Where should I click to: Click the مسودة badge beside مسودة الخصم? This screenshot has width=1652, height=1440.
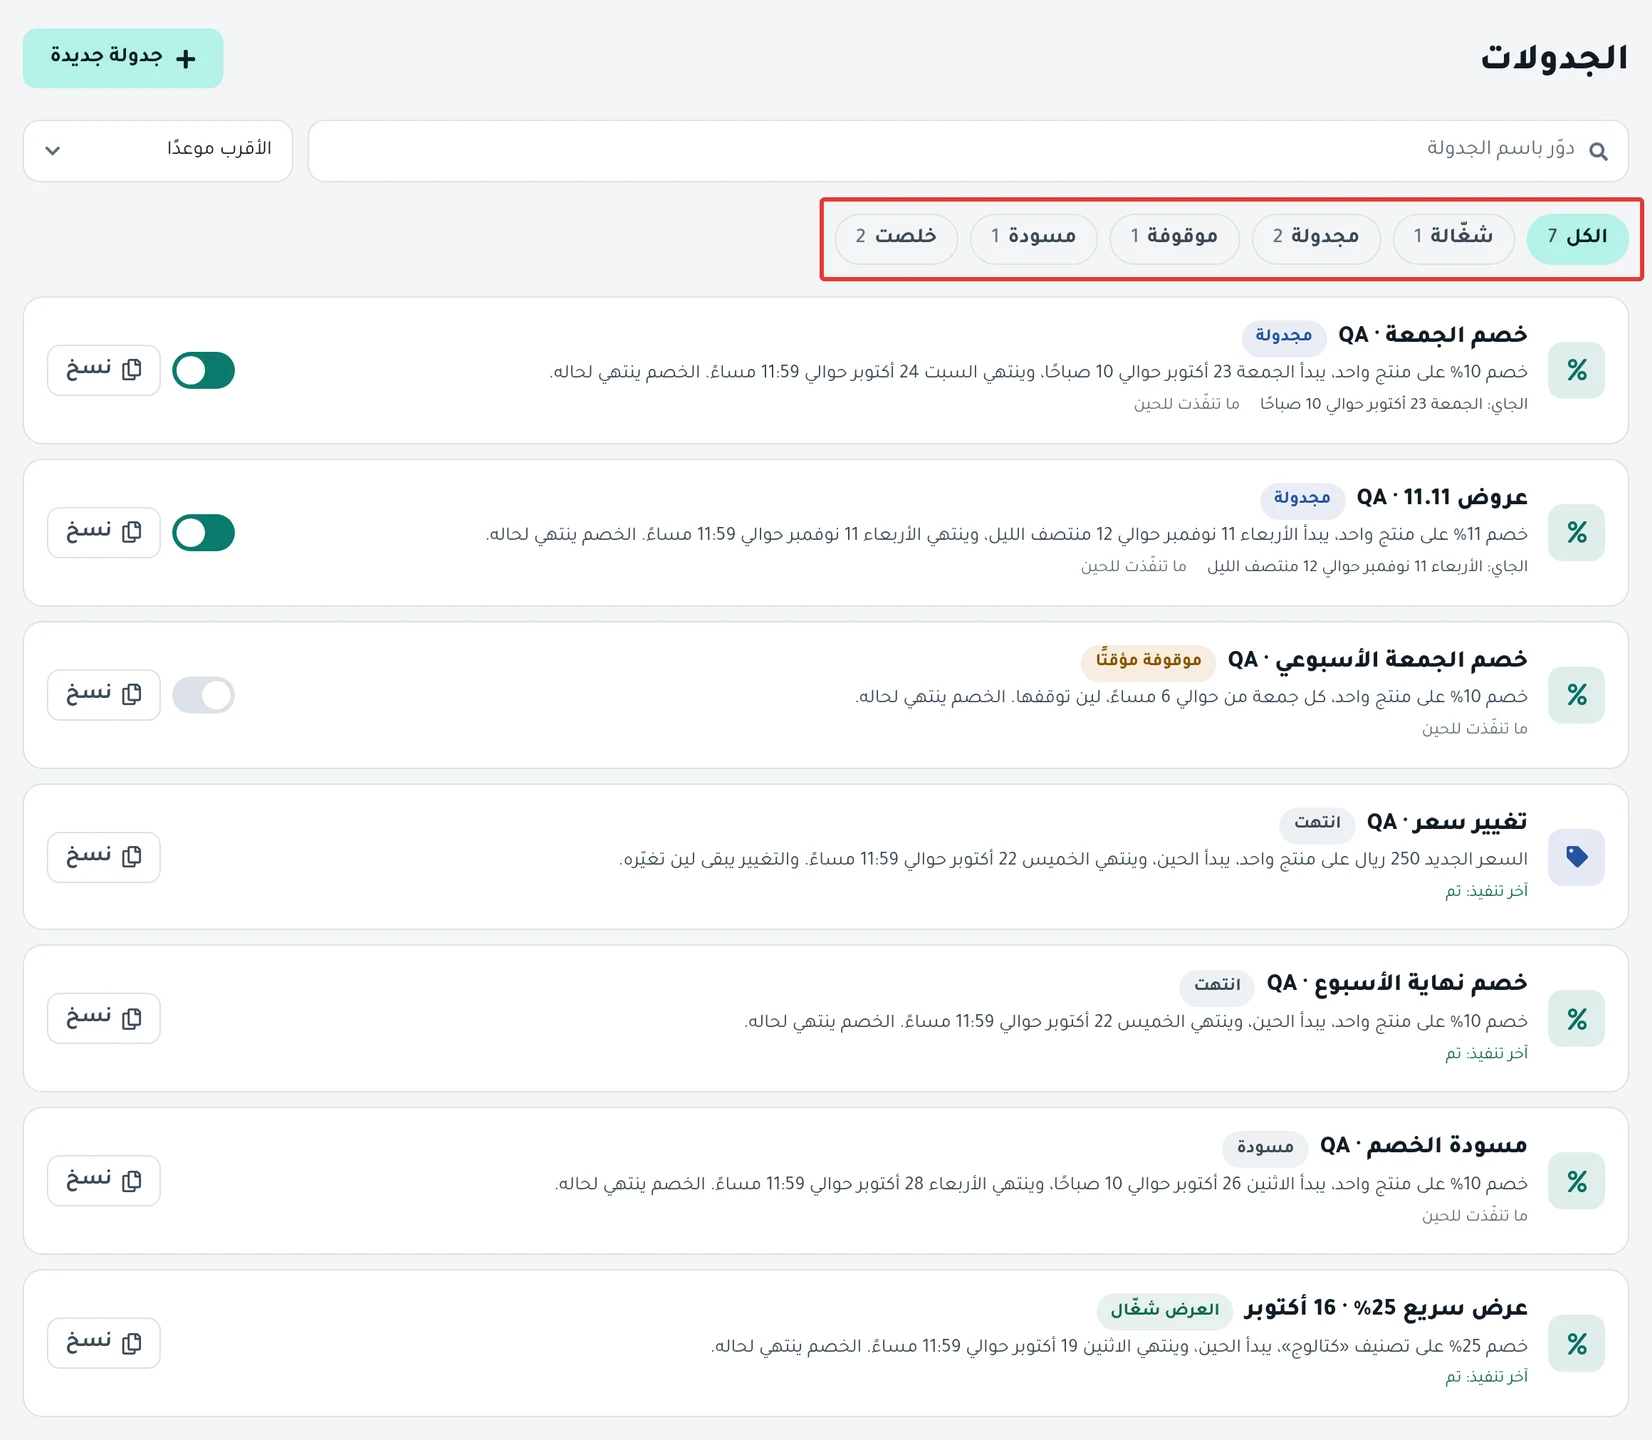click(x=1265, y=1147)
